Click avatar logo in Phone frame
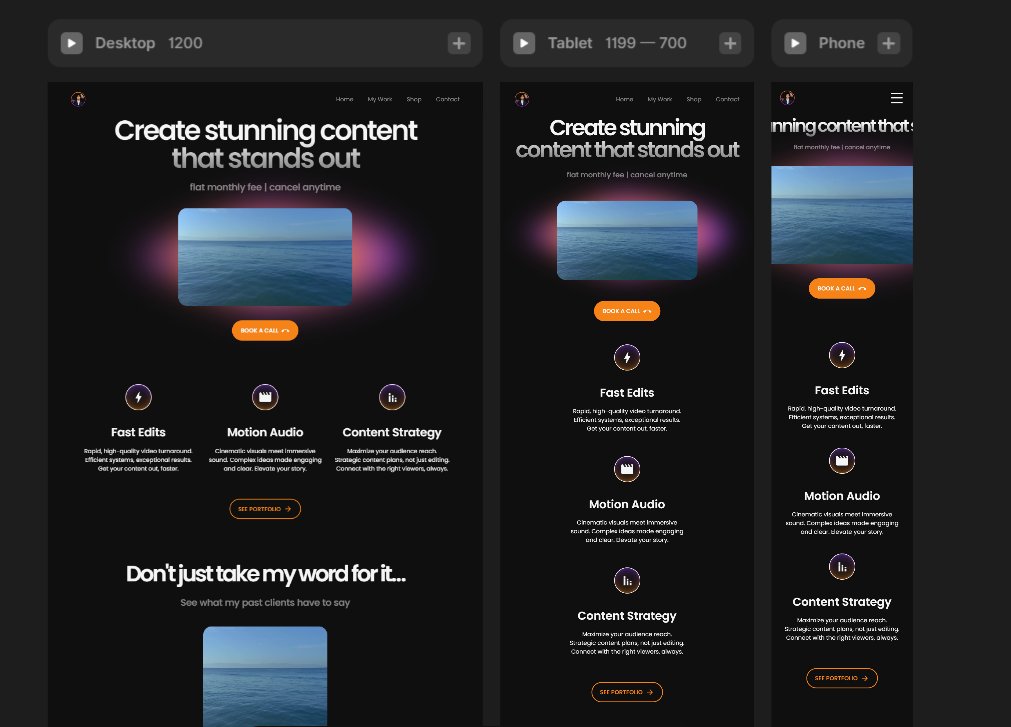The height and width of the screenshot is (727, 1011). tap(787, 98)
